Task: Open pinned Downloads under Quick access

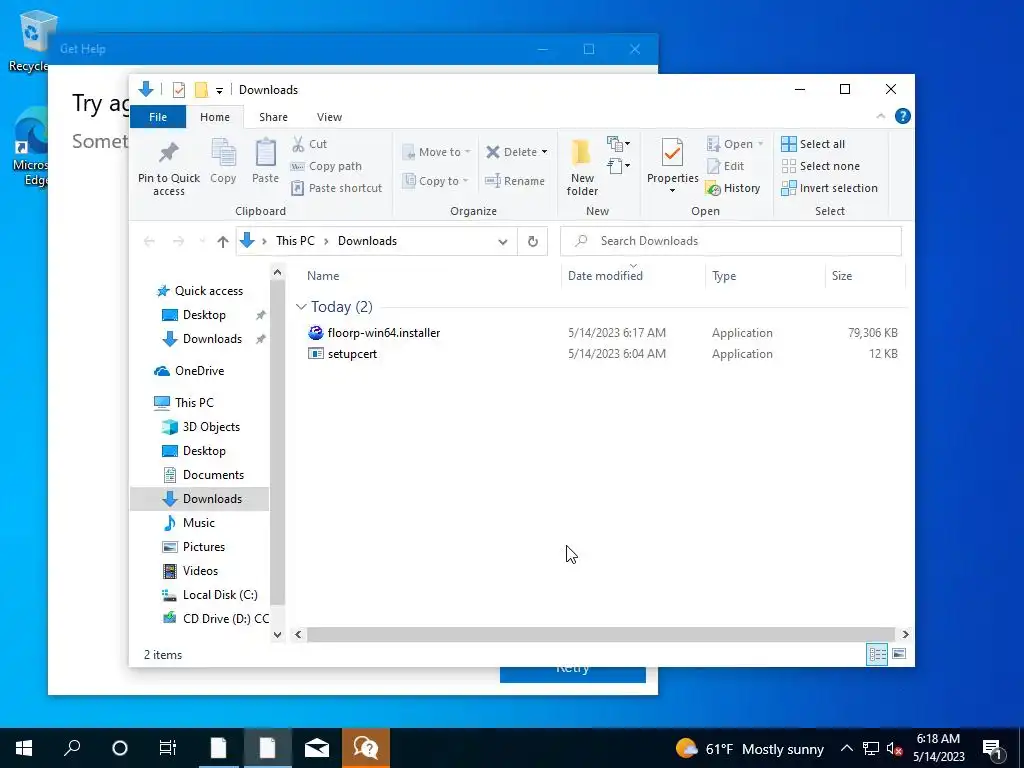Action: pyautogui.click(x=212, y=339)
